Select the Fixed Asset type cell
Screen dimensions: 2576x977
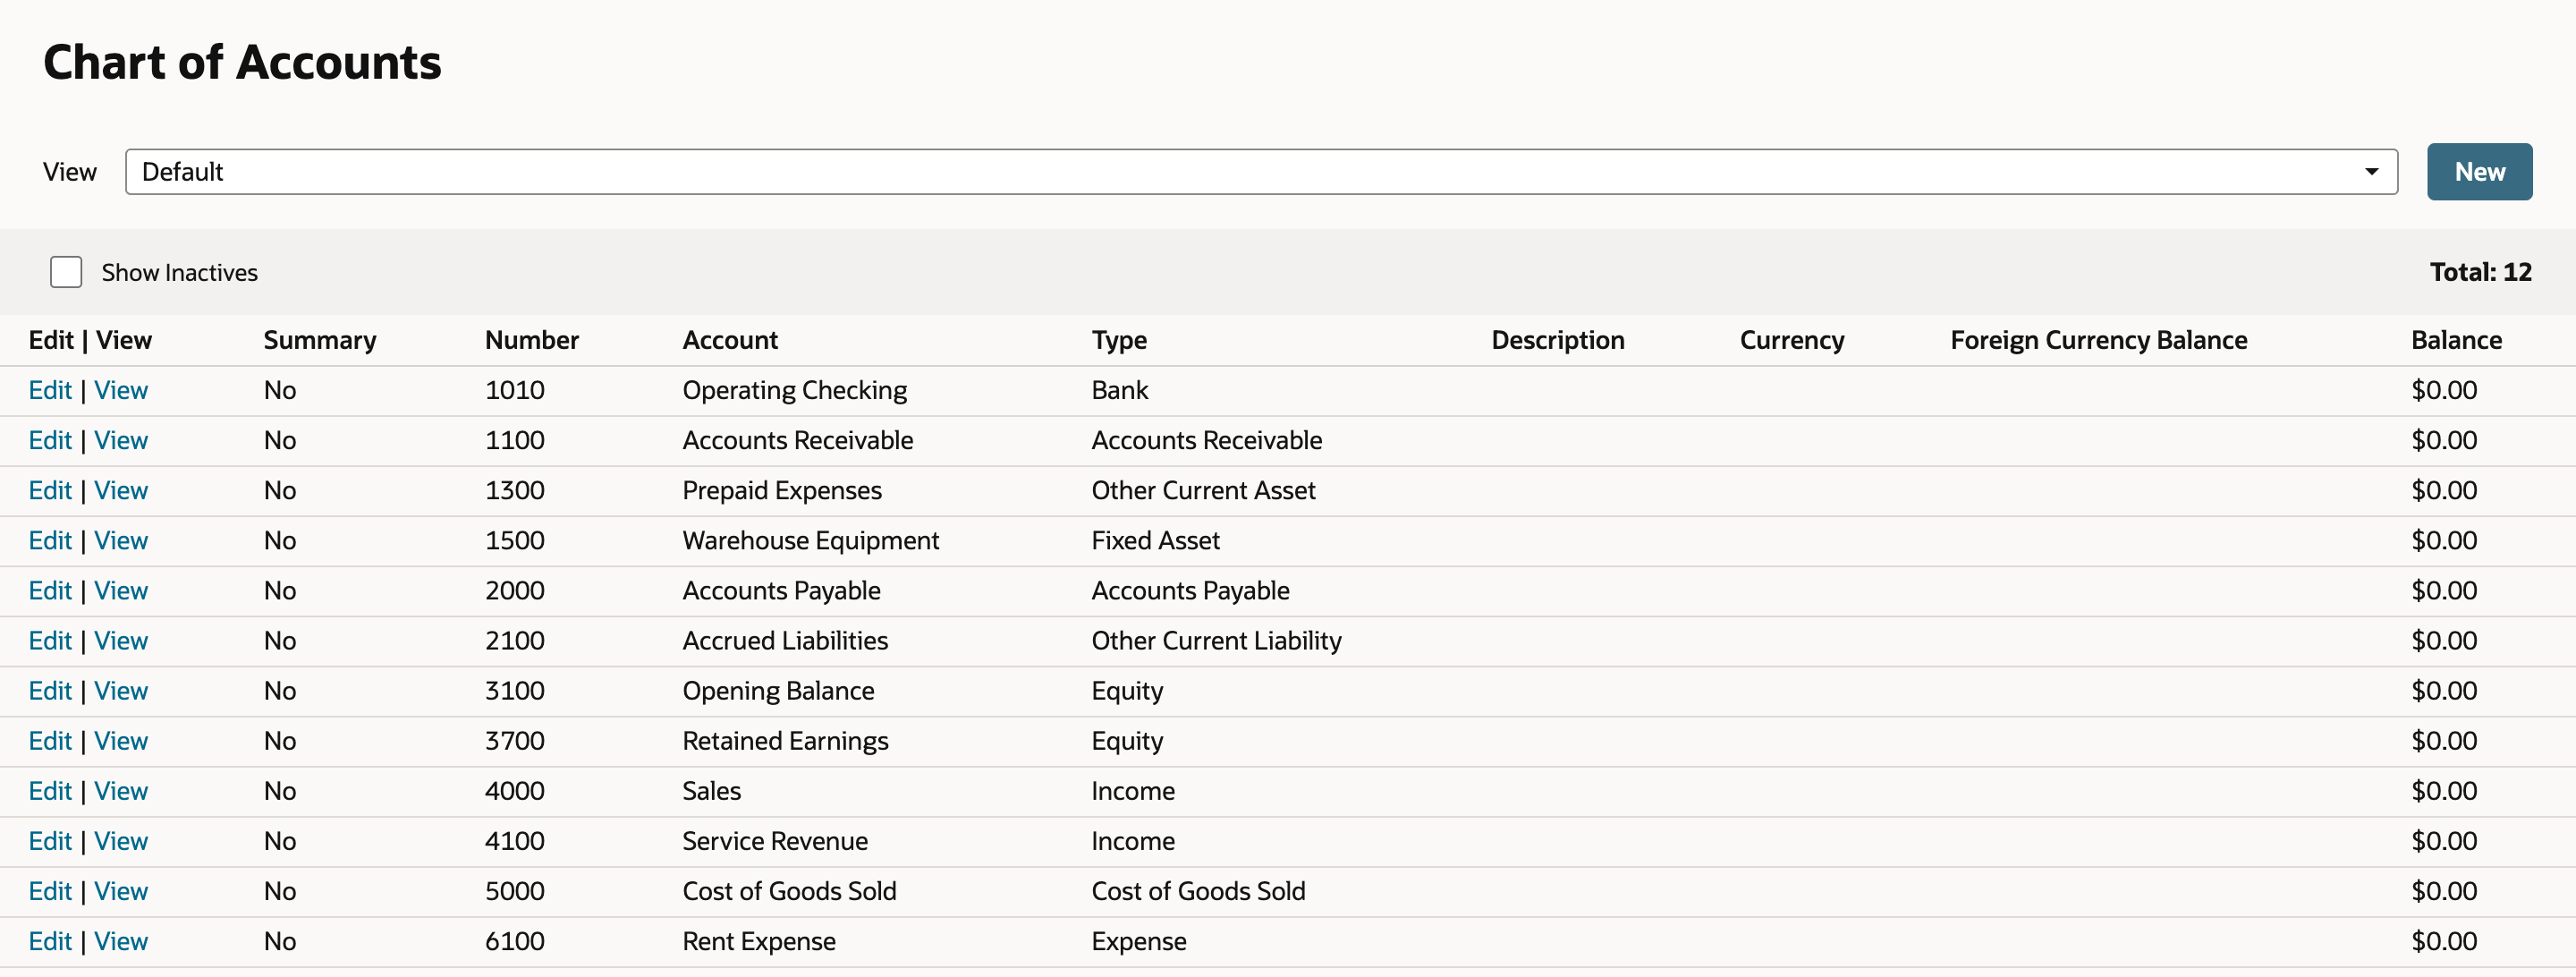click(x=1155, y=540)
